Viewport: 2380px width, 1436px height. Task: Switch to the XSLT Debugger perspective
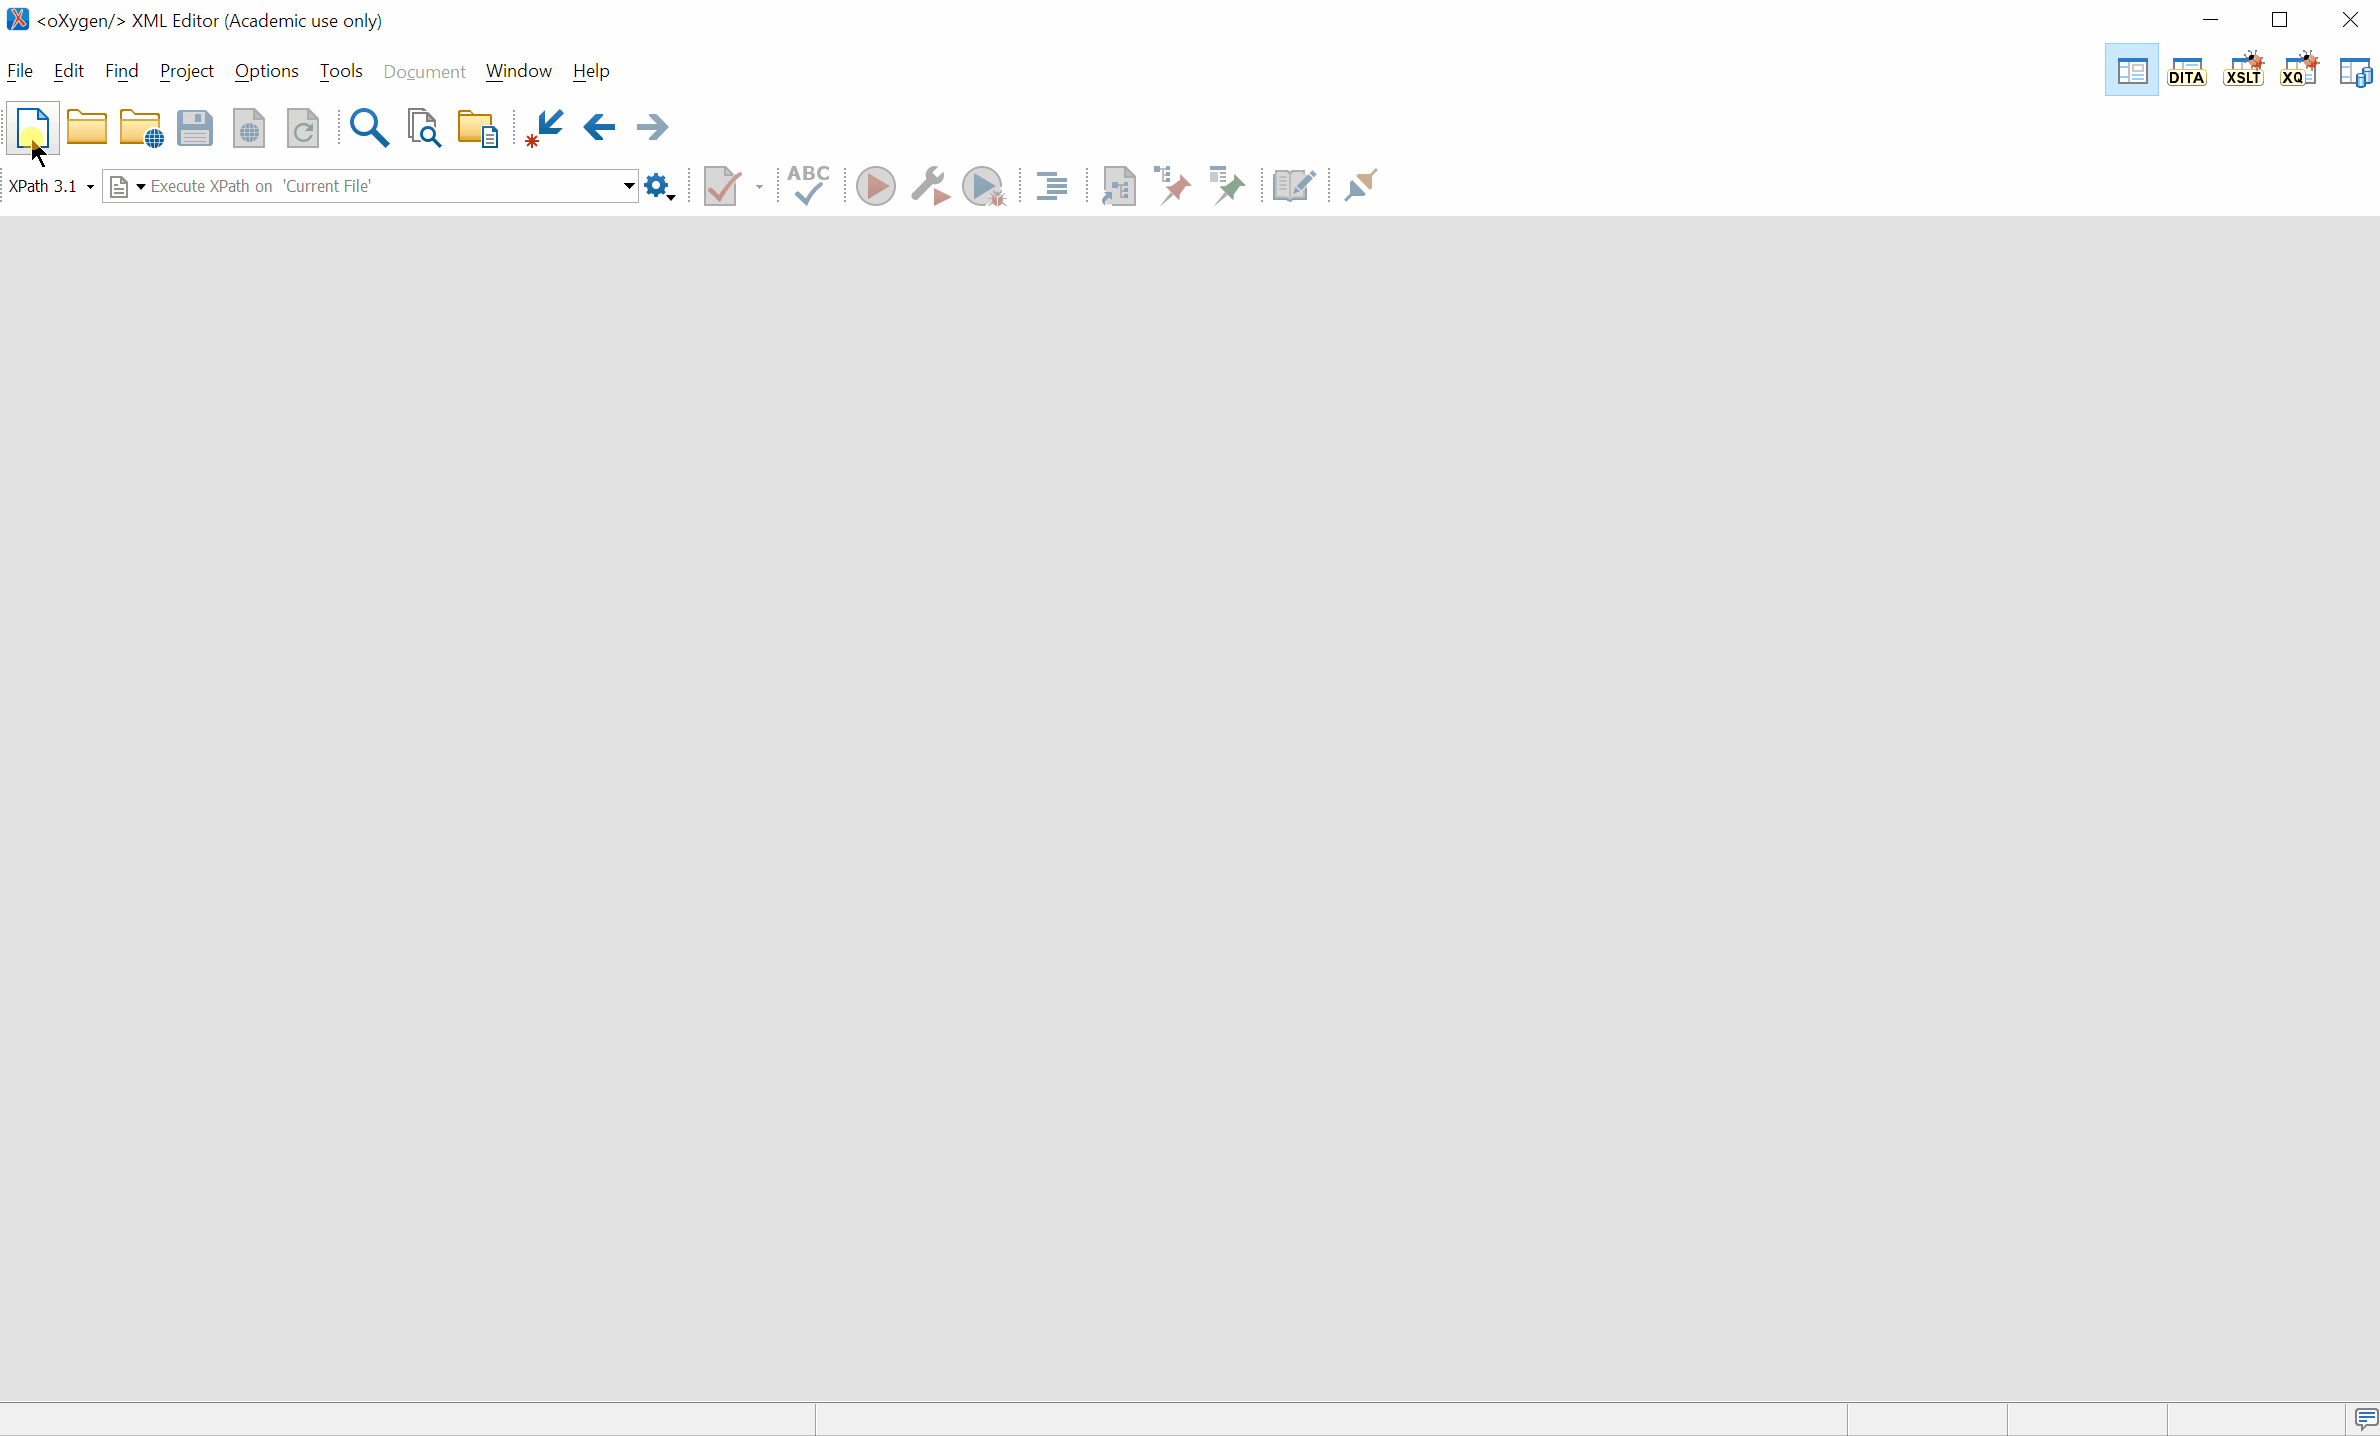2243,70
